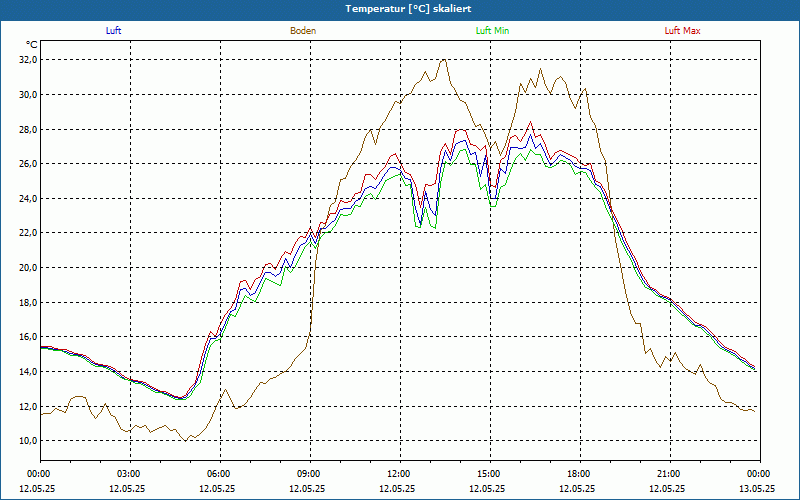Click the °C unit label on the axis
Image resolution: width=800 pixels, height=500 pixels.
pyautogui.click(x=32, y=44)
